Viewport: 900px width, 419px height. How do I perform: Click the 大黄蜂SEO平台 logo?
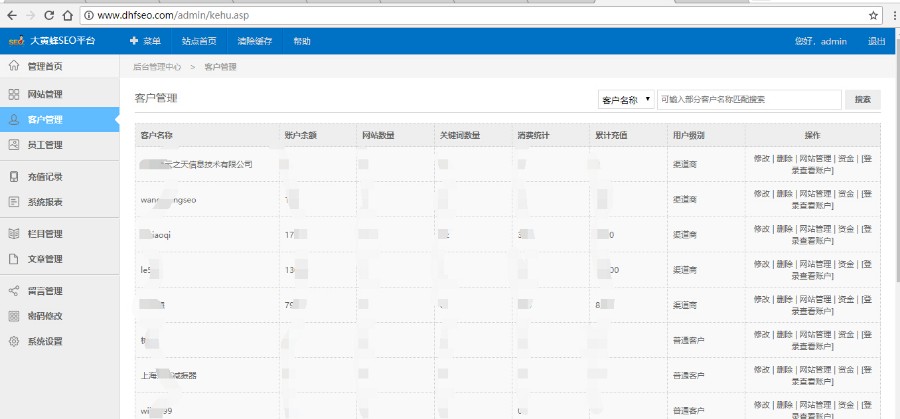point(52,41)
